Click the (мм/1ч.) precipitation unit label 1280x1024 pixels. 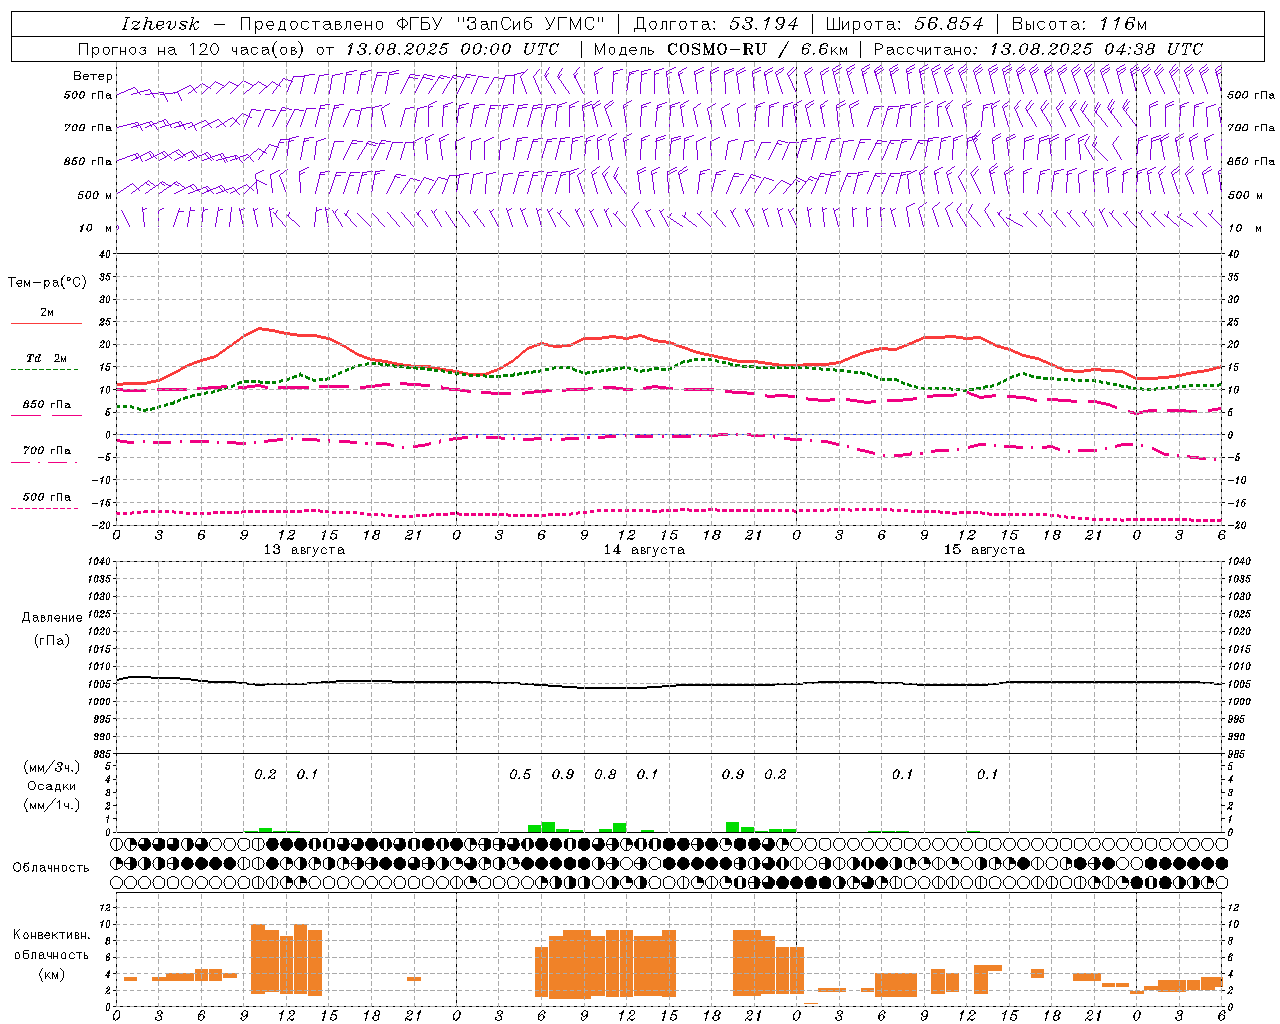pos(52,805)
